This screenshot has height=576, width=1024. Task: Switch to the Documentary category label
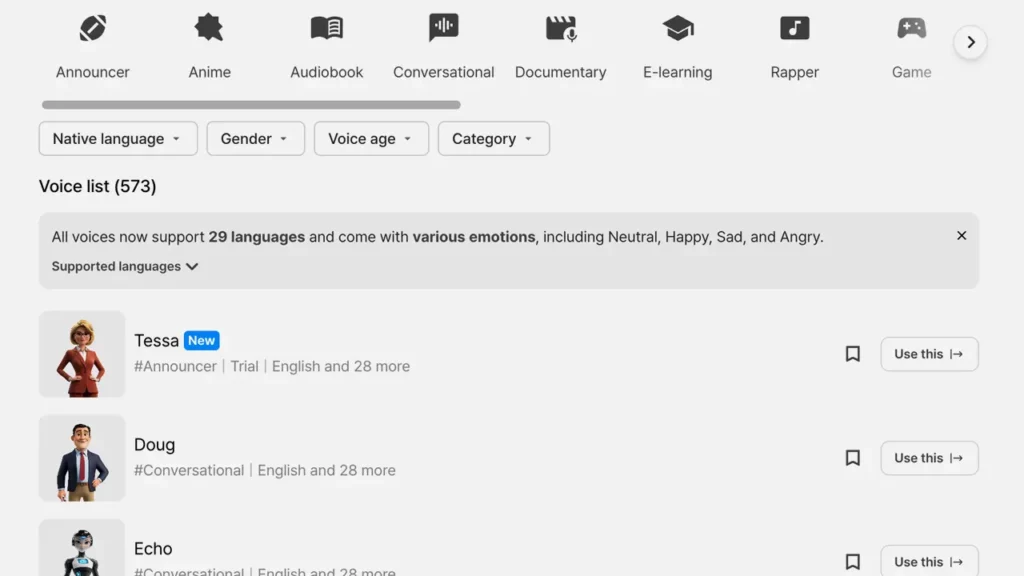click(x=560, y=72)
